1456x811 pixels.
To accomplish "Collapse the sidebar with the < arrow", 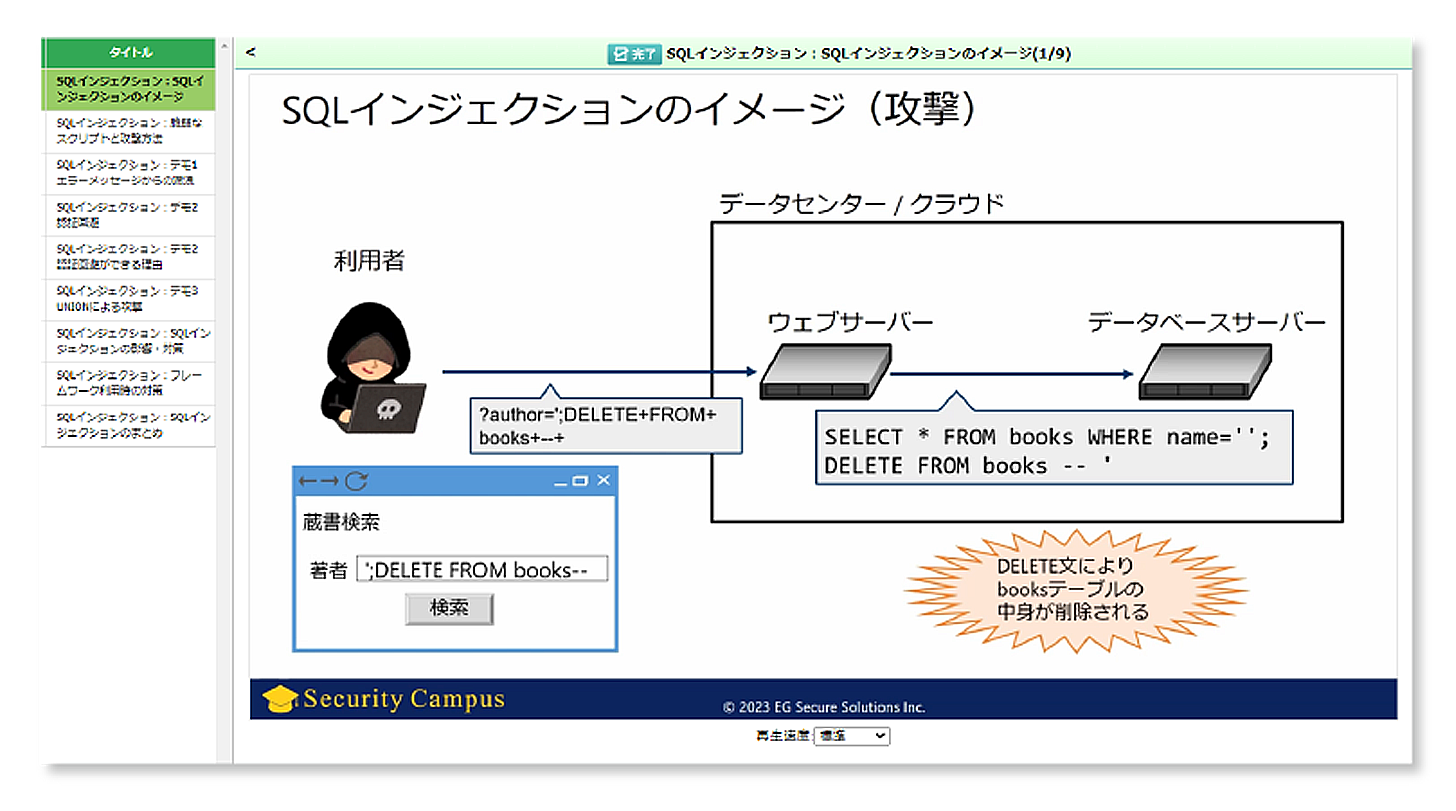I will click(250, 52).
